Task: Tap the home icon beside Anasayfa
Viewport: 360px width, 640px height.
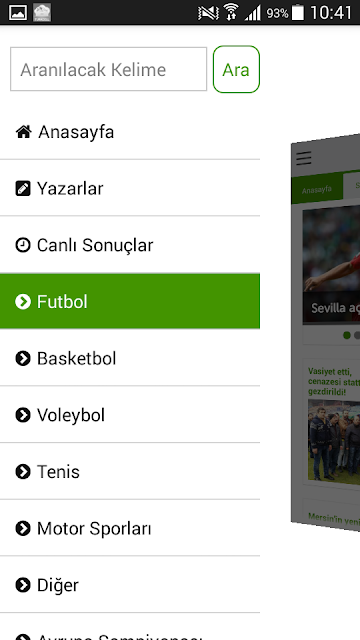Action: (24, 132)
